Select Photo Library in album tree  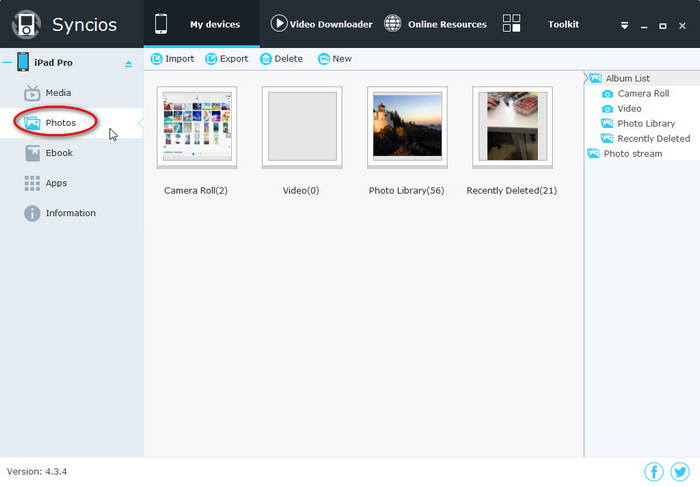pyautogui.click(x=646, y=124)
